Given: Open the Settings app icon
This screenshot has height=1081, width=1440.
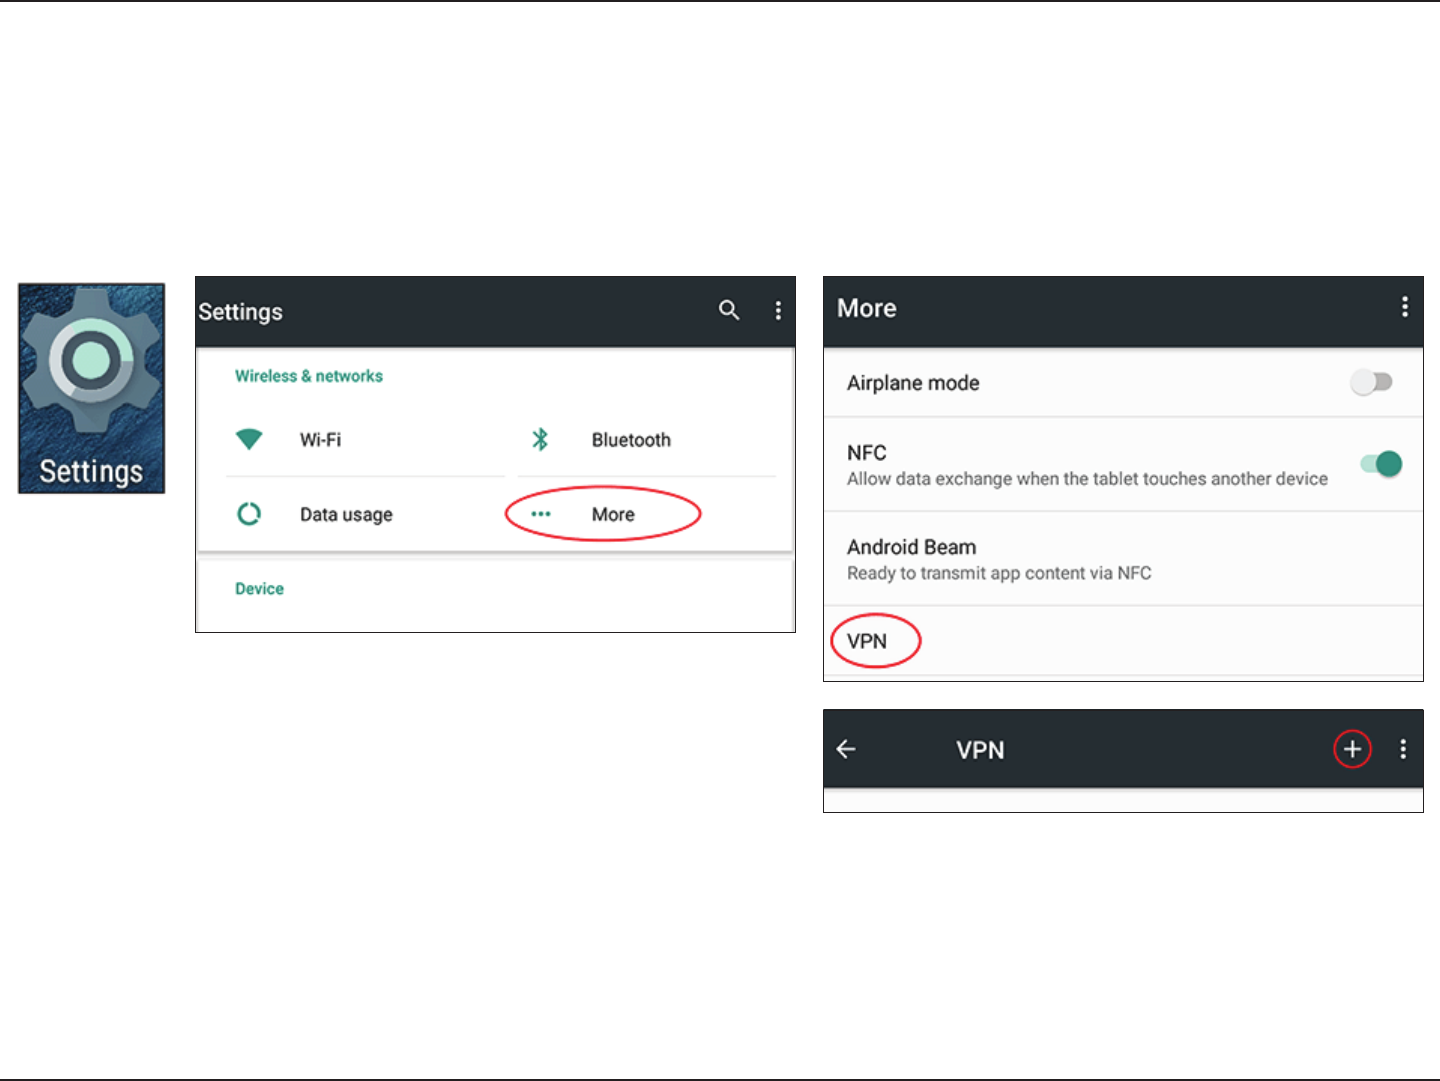Looking at the screenshot, I should tap(91, 388).
